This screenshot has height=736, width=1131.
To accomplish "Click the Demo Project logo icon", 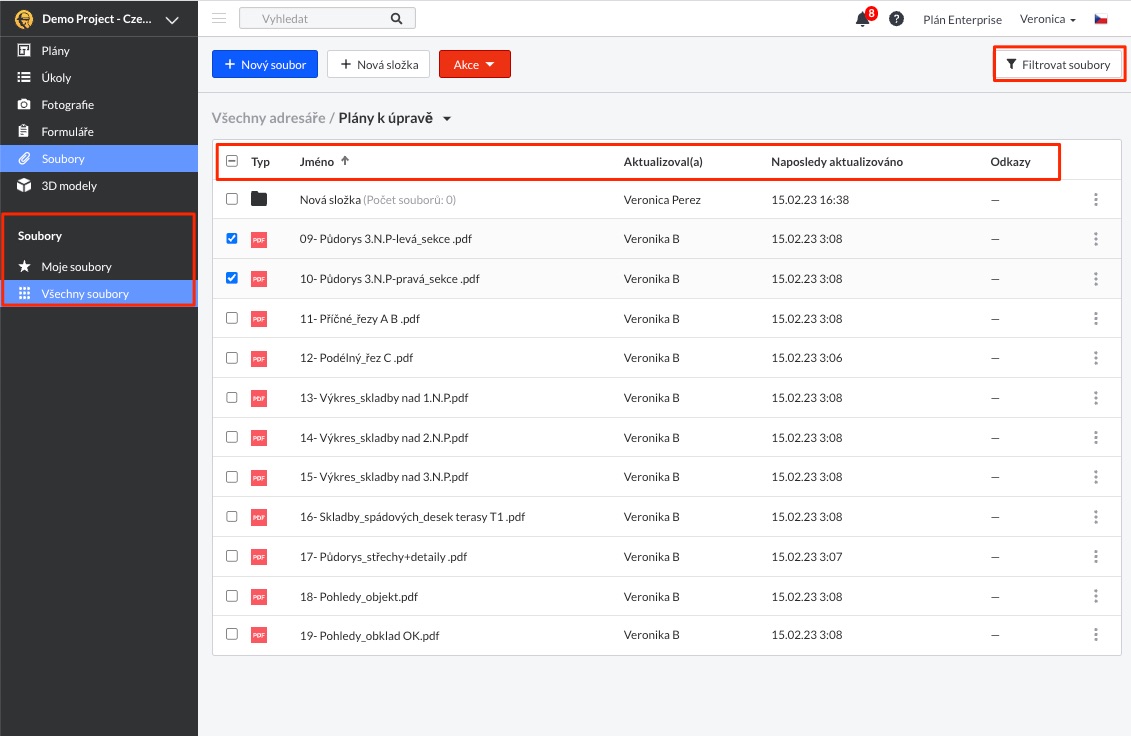I will 24,19.
